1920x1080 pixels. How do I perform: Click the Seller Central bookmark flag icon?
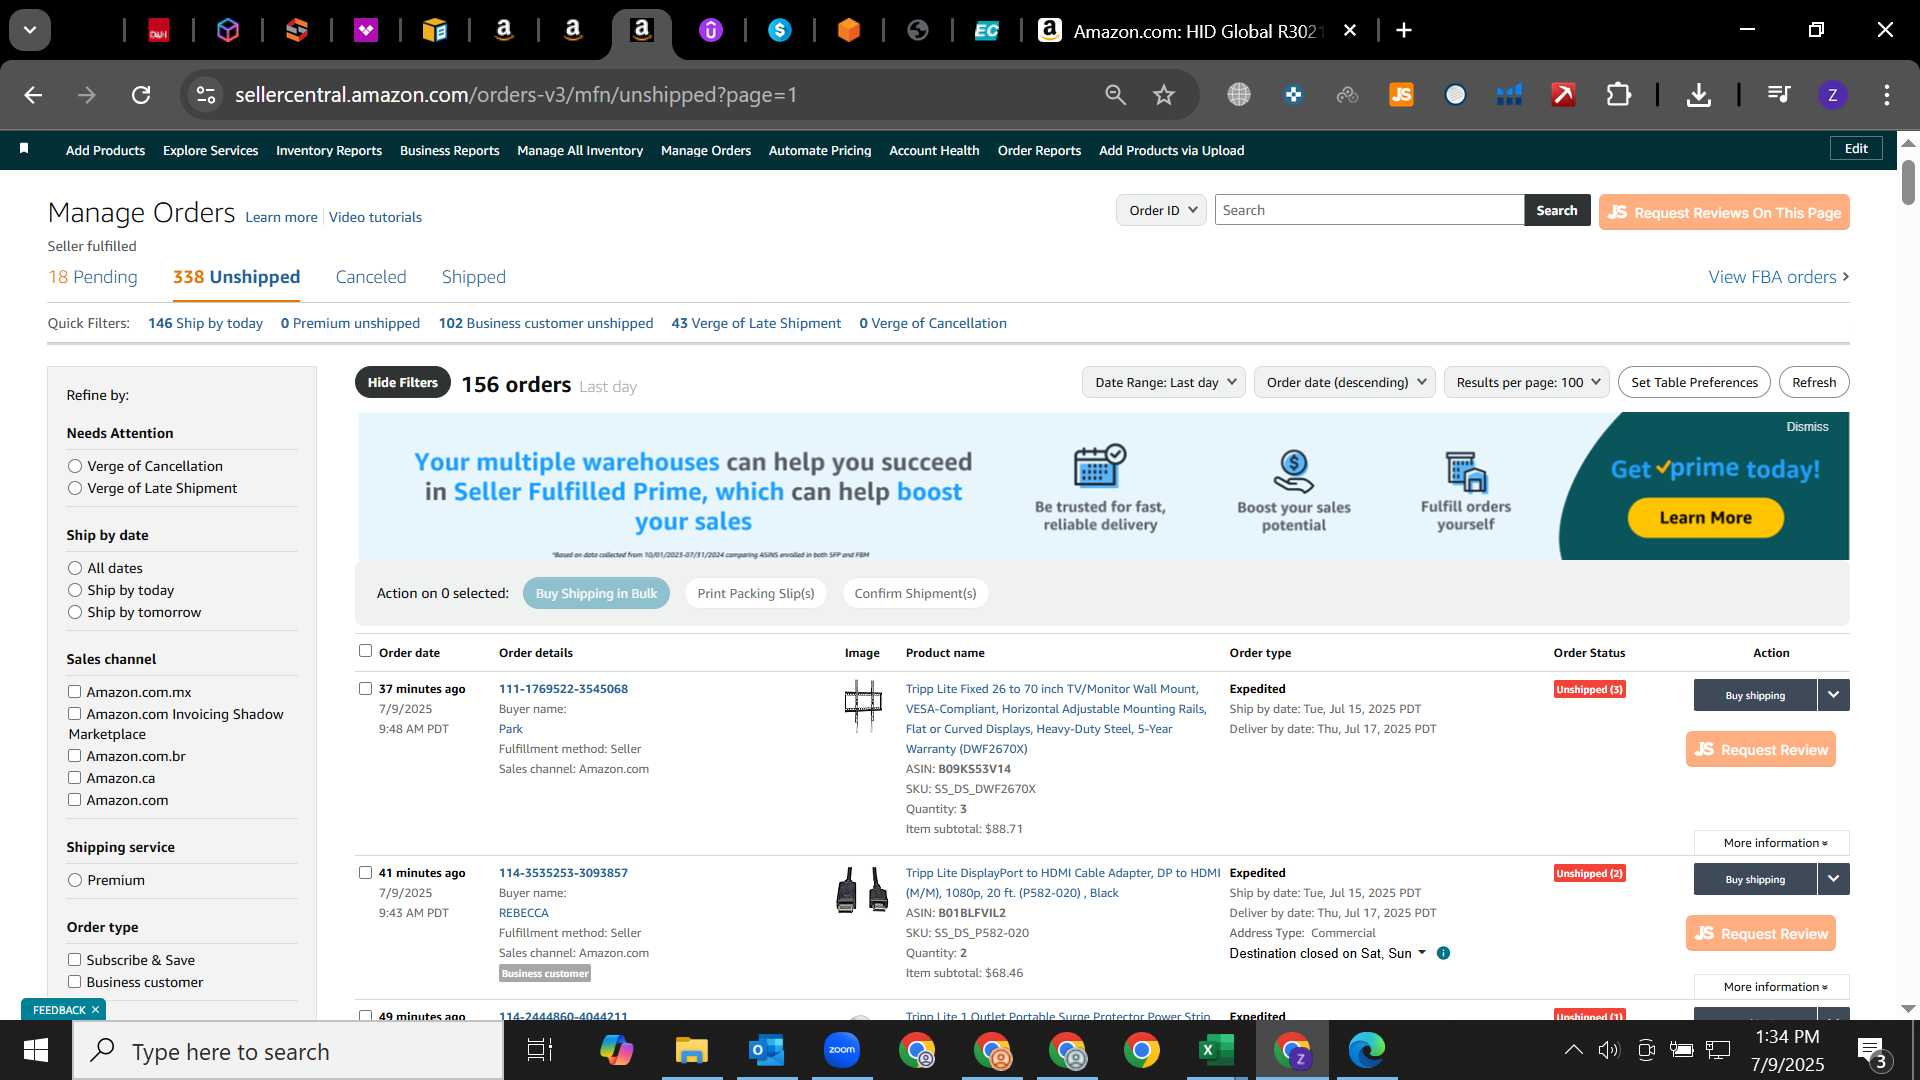click(24, 149)
